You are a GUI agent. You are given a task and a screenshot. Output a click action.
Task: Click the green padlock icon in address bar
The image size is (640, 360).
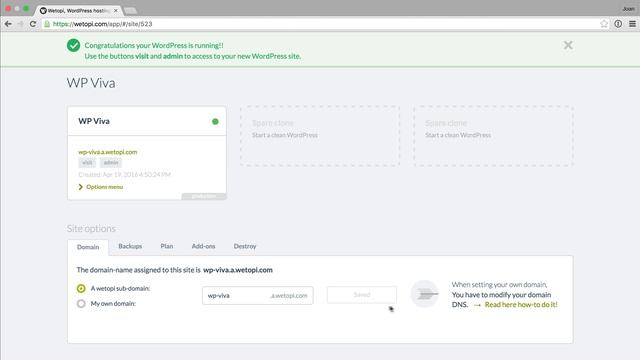point(47,24)
